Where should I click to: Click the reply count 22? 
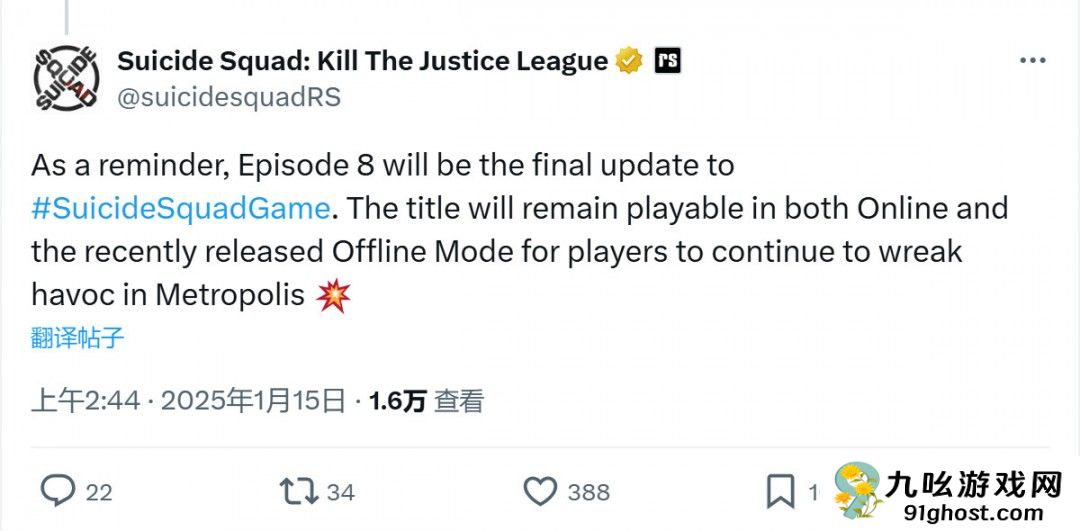tap(99, 492)
